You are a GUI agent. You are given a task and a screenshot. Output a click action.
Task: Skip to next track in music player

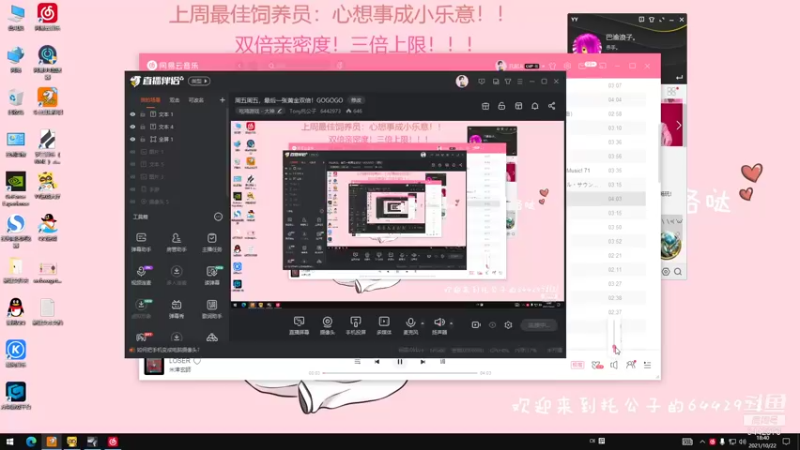tap(422, 362)
